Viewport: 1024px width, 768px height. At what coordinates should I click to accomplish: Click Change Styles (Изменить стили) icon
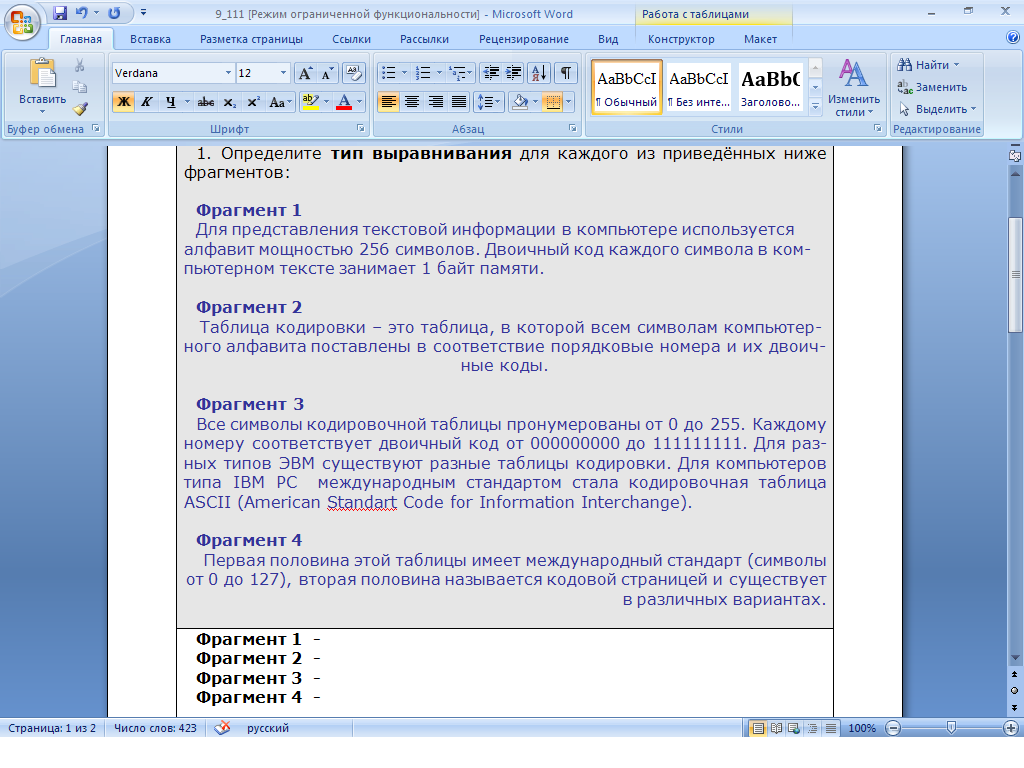[854, 88]
